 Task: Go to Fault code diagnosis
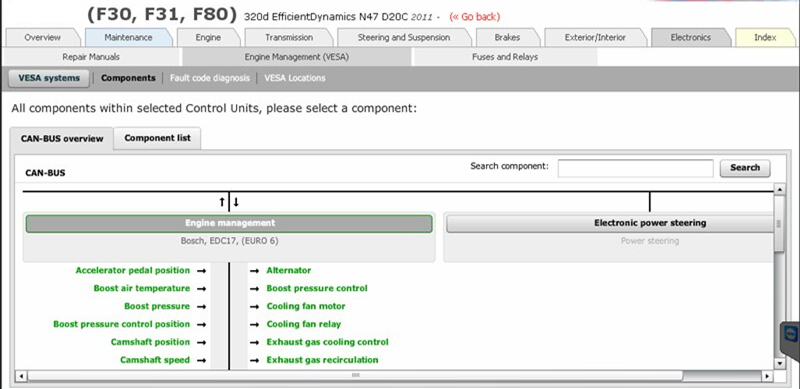point(210,79)
